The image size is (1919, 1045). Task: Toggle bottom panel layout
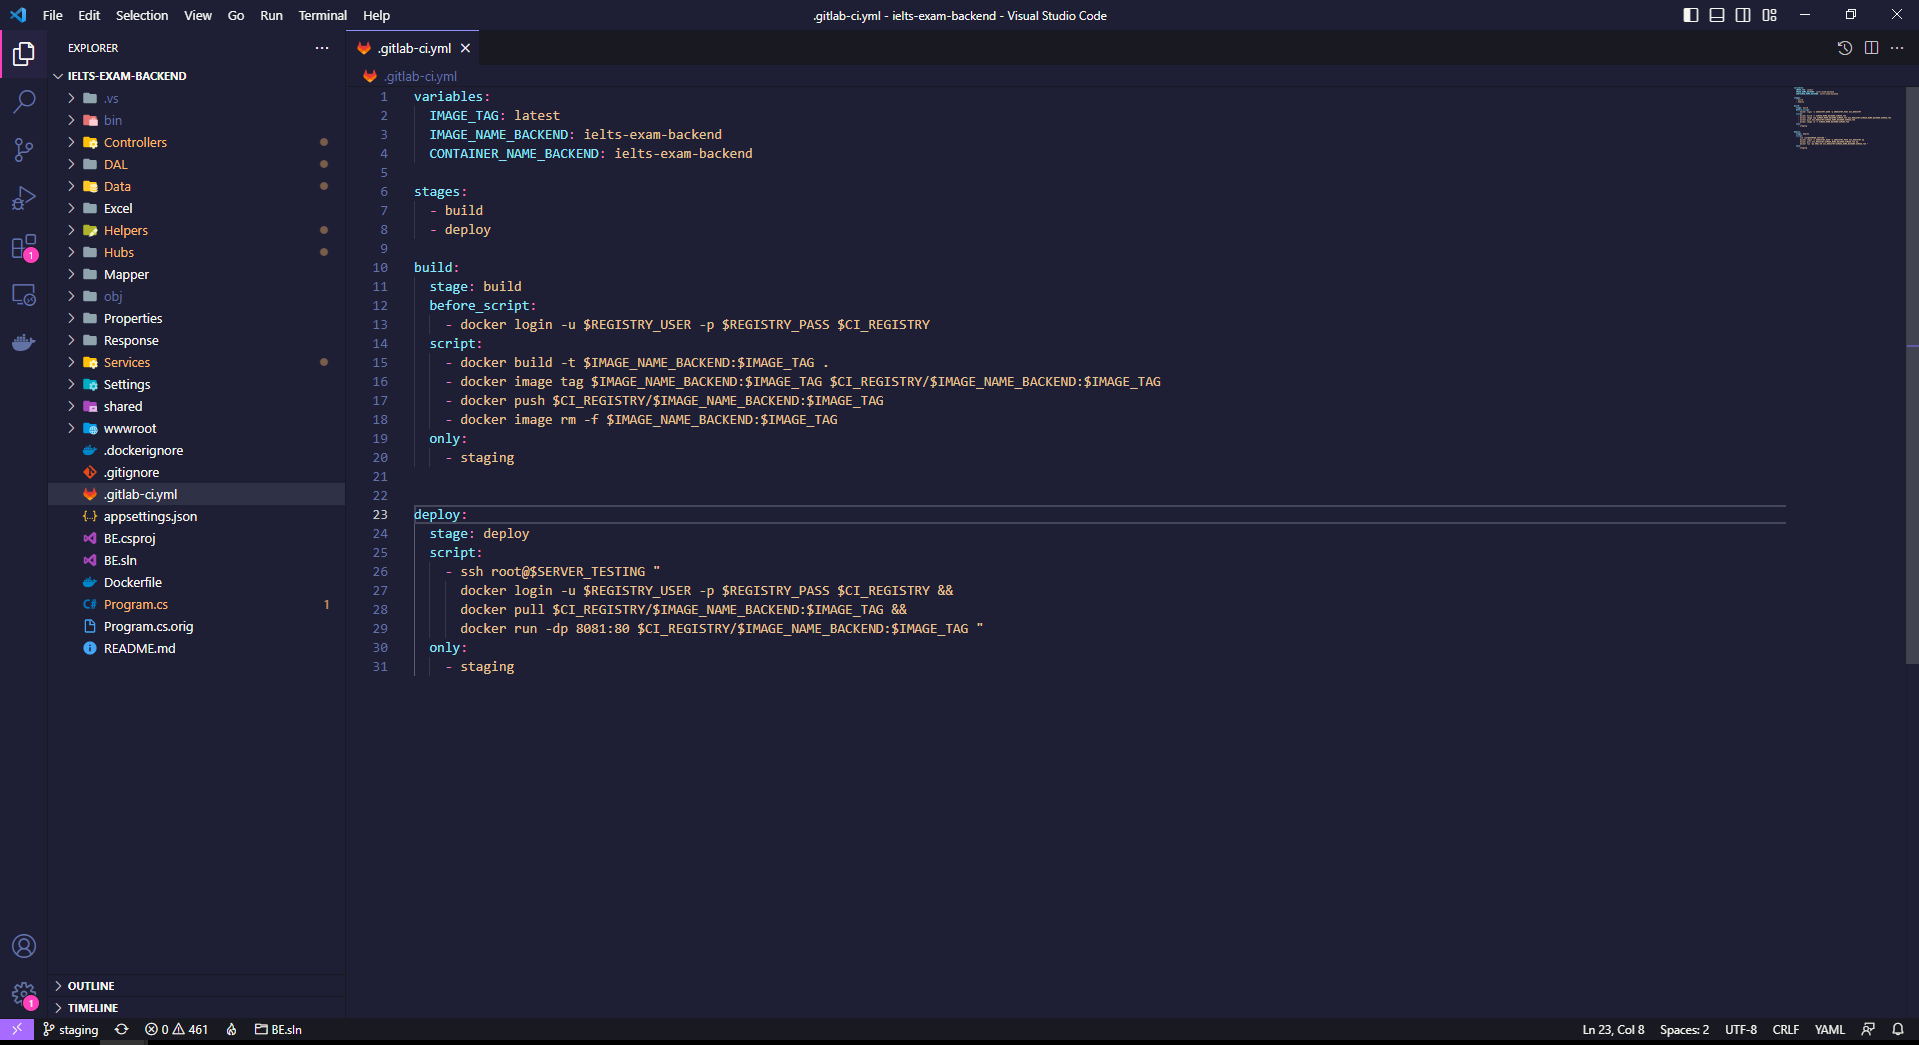click(x=1717, y=15)
